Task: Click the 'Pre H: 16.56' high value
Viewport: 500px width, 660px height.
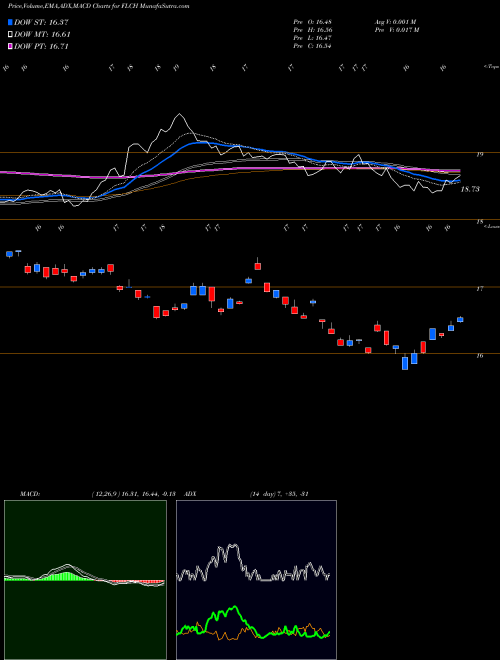Action: click(x=314, y=30)
